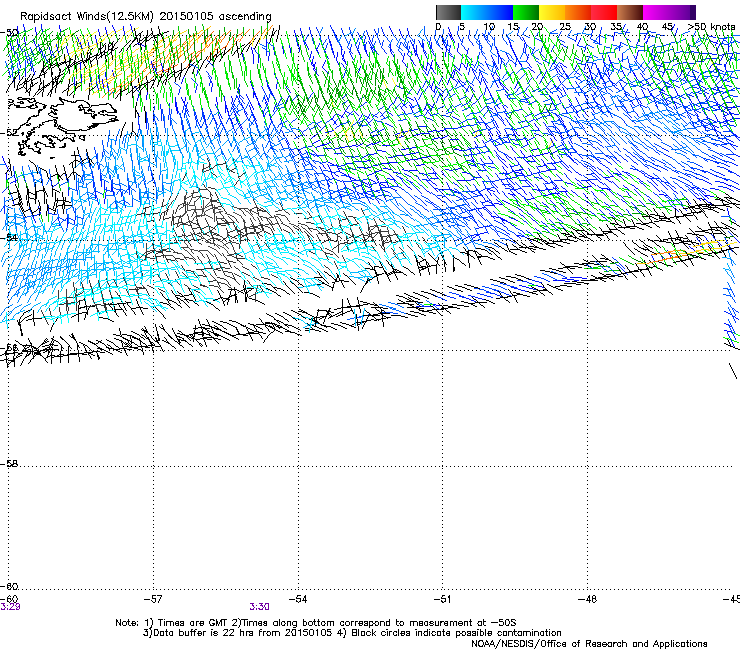Screen dimensions: 740x650
Task: Click the magenta-purple 40-50 knots legend band
Action: (x=669, y=12)
